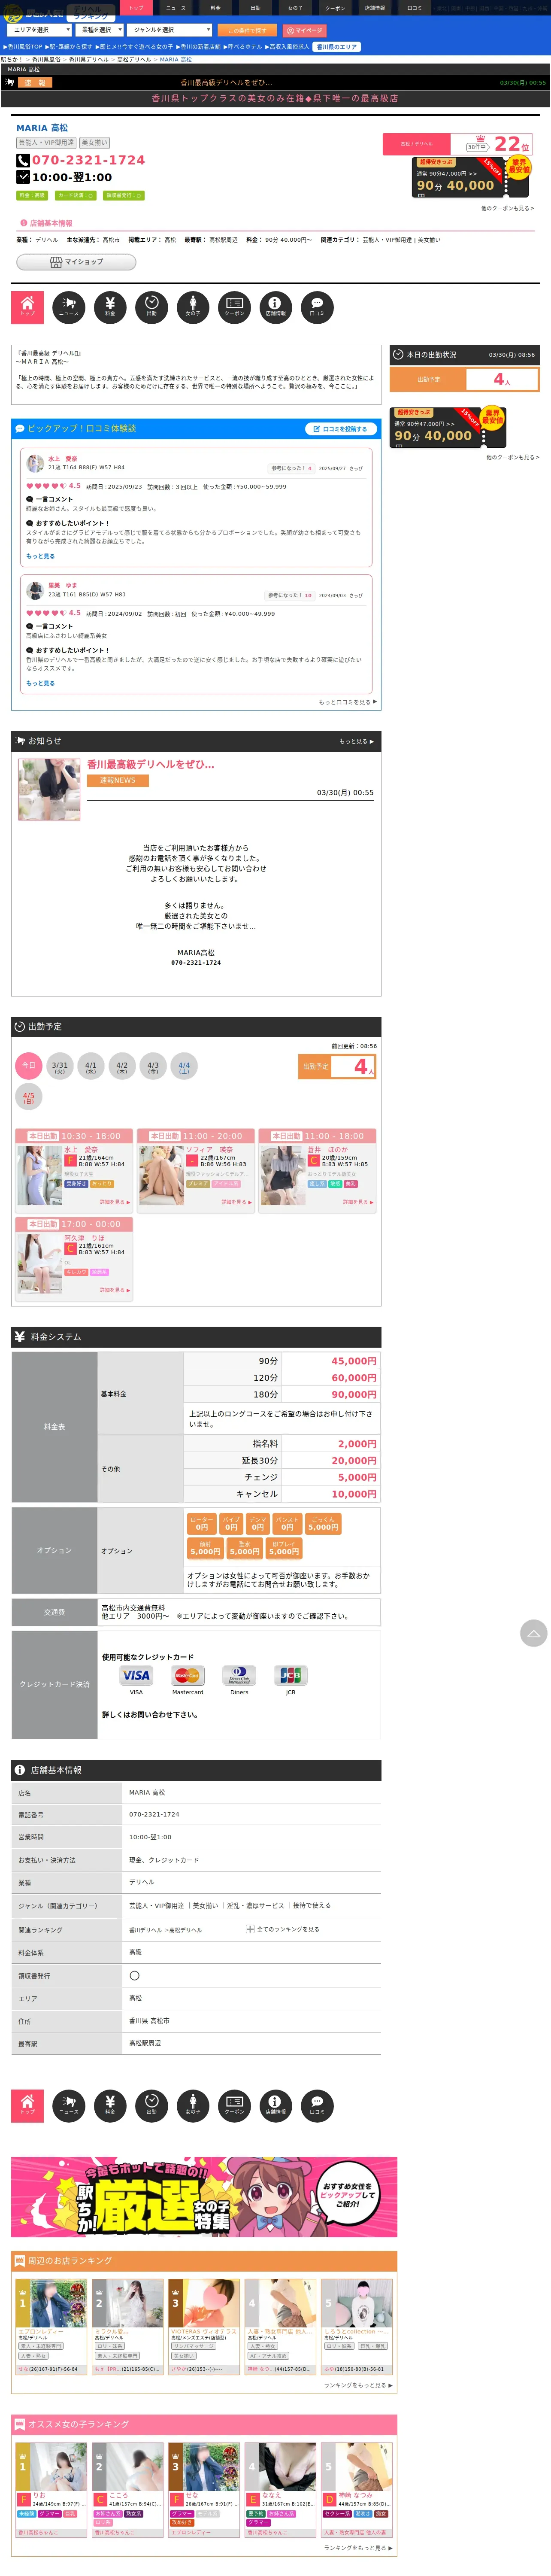Click the scroll-to-top arrow circle

click(533, 1633)
